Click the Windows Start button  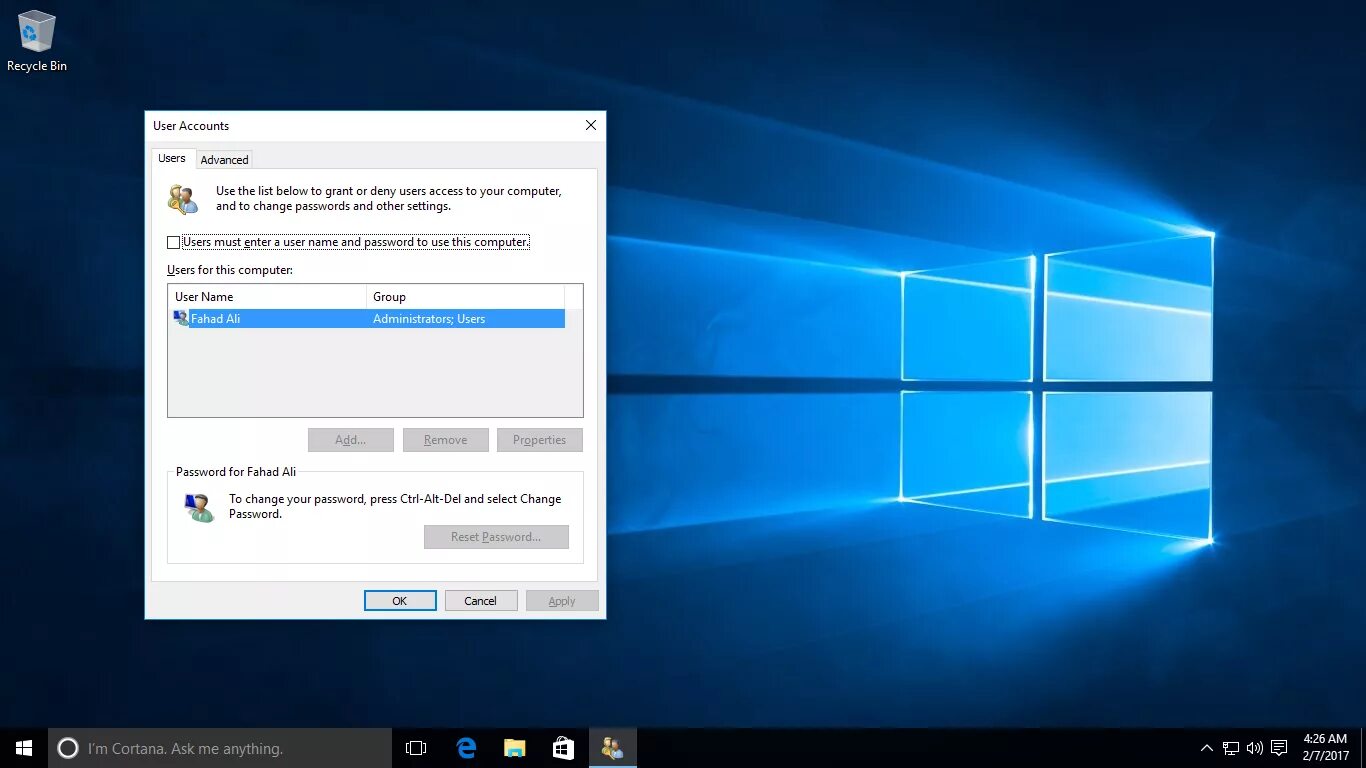pyautogui.click(x=24, y=748)
